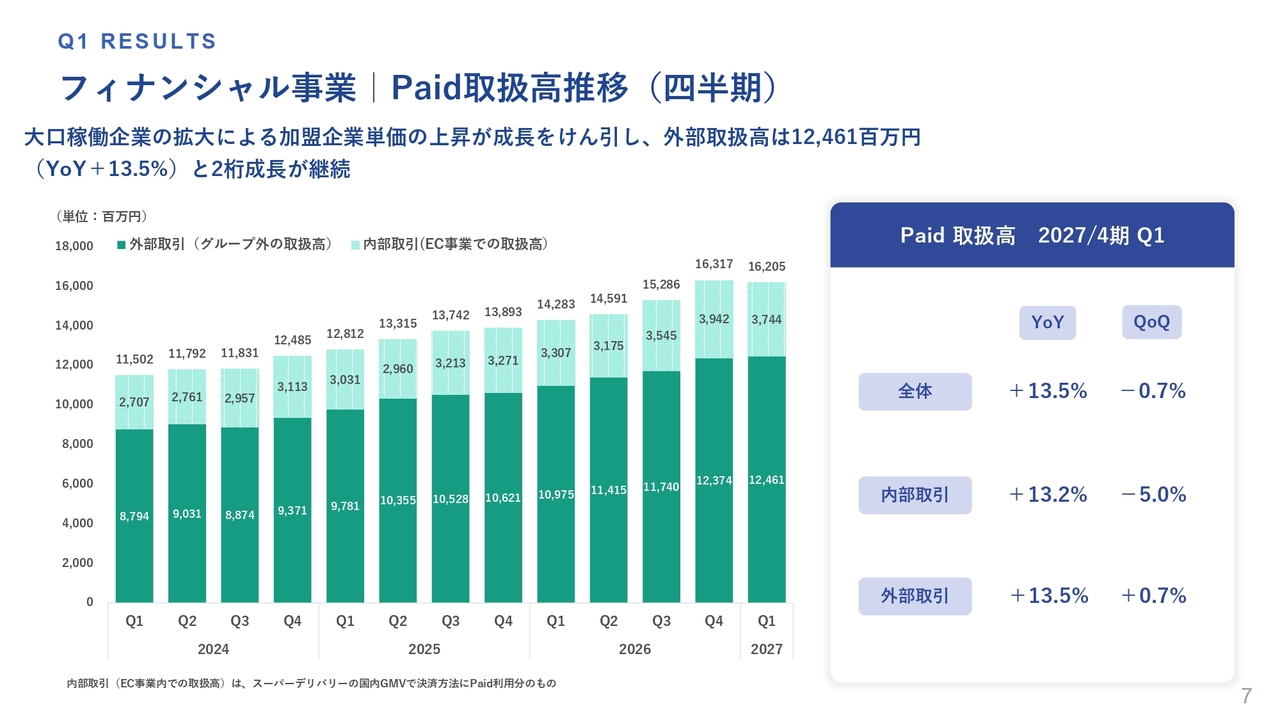This screenshot has width=1280, height=720.
Task: Select the 2027 Q1 bar showing 12,461
Action: (767, 480)
